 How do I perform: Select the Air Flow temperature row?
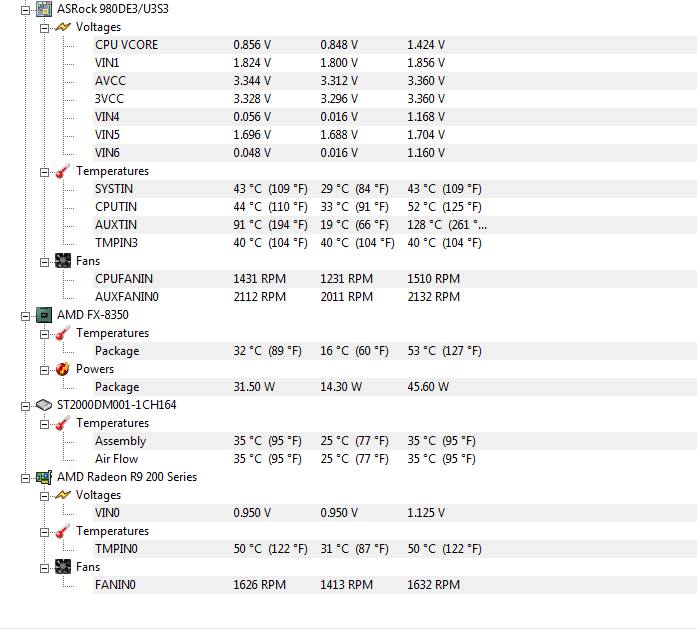tap(395, 459)
